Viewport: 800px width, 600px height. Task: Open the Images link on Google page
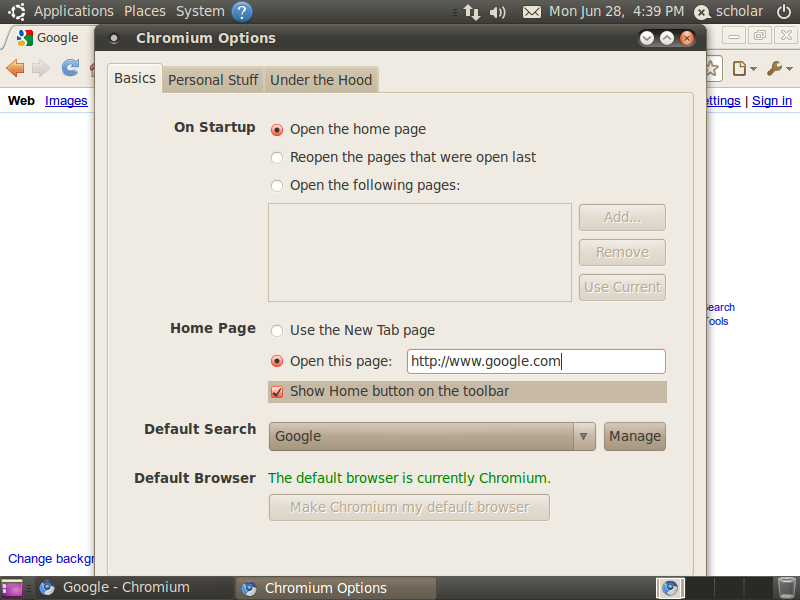66,101
